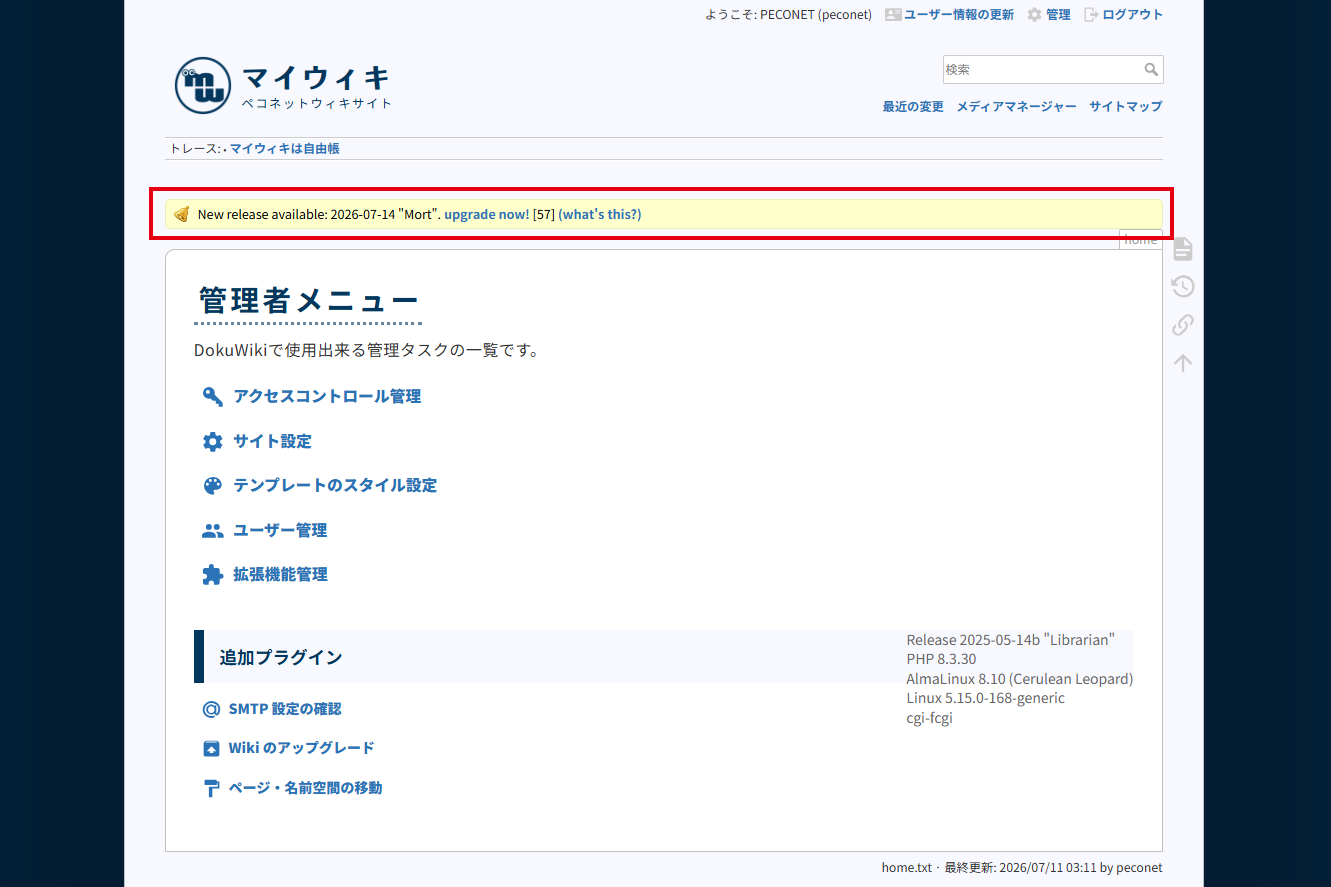
Task: Open the 管理 link in the top bar
Action: click(1058, 15)
